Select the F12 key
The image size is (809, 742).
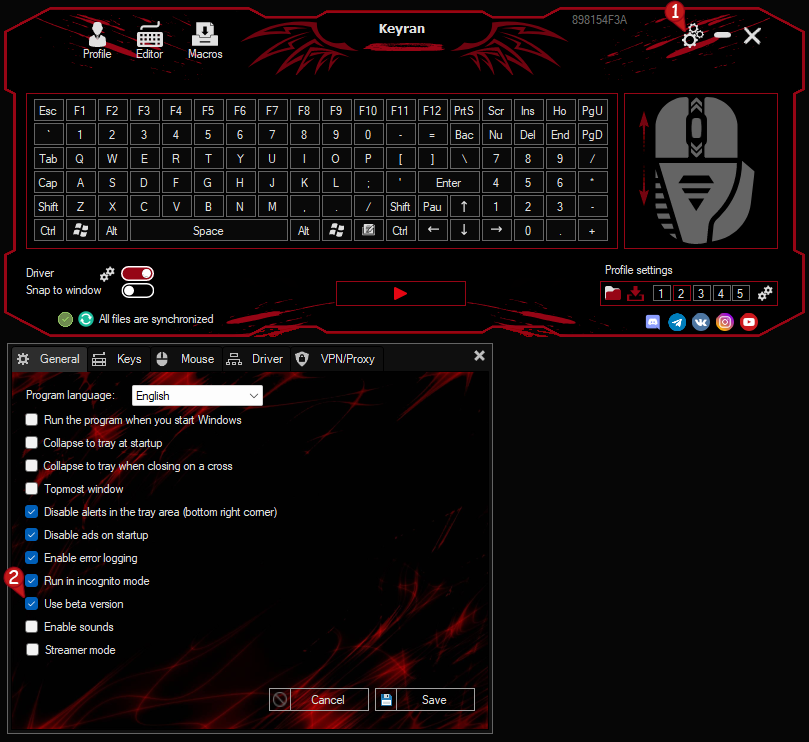pos(432,111)
